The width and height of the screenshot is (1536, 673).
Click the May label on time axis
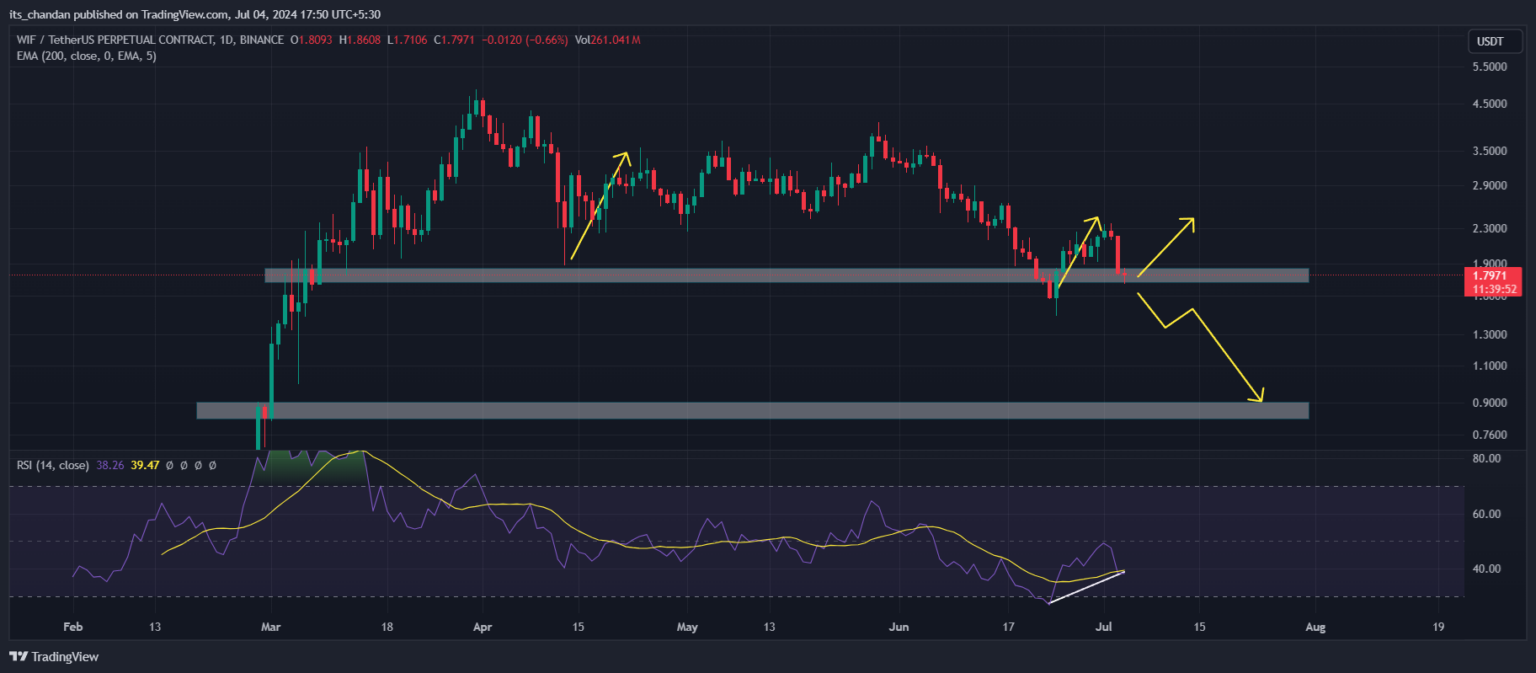tap(686, 627)
